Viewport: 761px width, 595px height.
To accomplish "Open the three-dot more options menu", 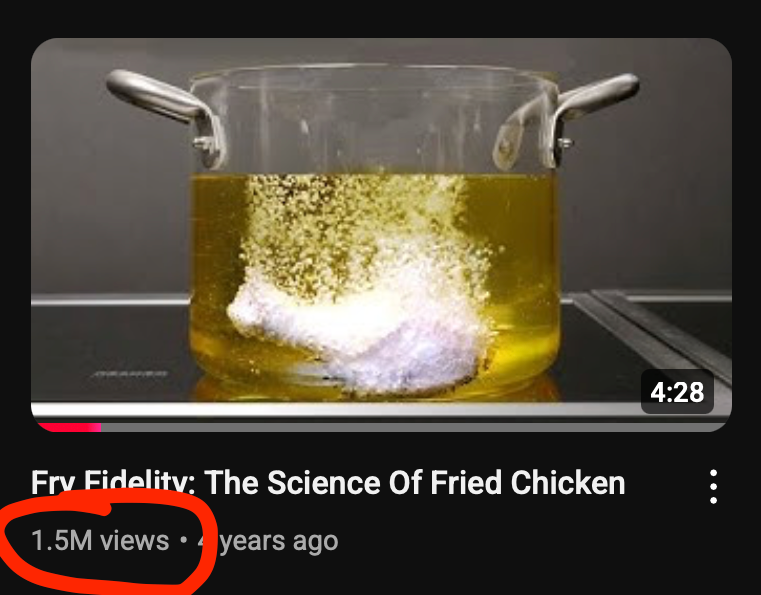I will click(713, 486).
